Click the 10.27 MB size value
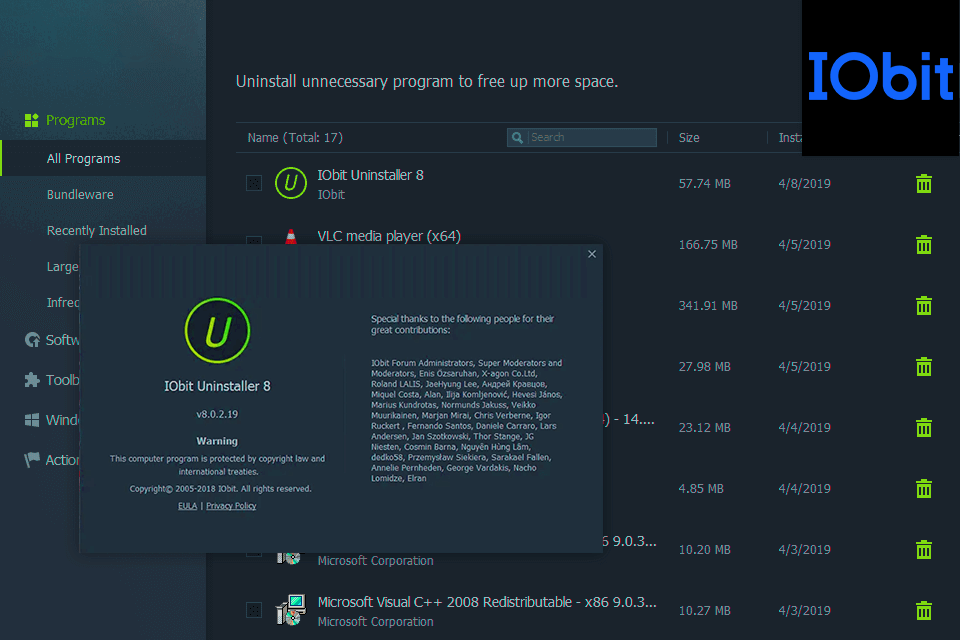960x640 pixels. point(704,611)
